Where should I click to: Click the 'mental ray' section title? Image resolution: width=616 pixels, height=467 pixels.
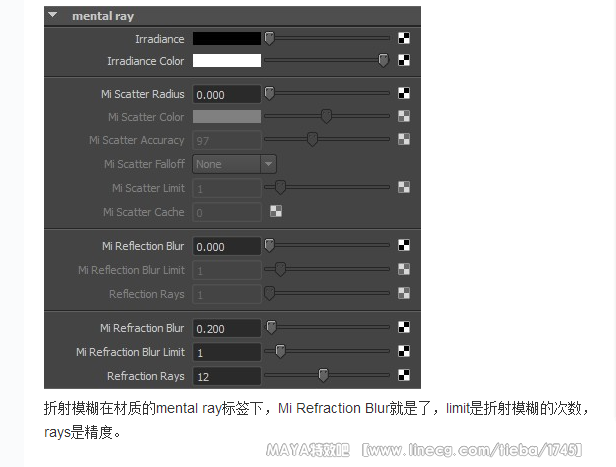[103, 16]
